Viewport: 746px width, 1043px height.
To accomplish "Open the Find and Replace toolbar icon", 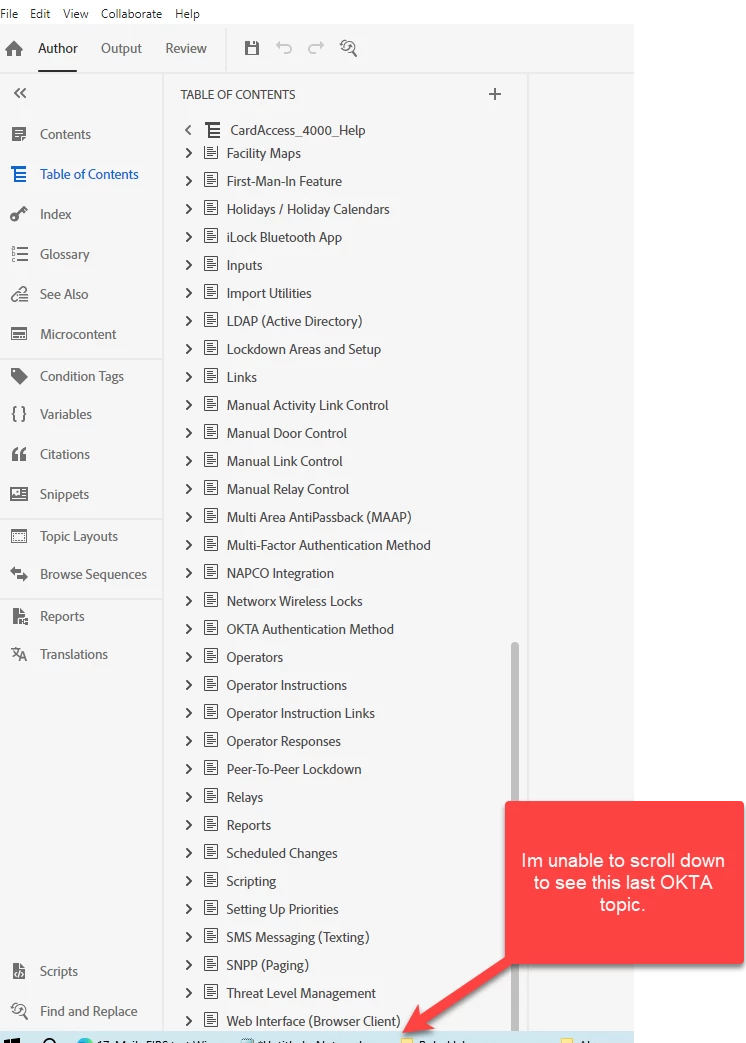I will pyautogui.click(x=348, y=48).
